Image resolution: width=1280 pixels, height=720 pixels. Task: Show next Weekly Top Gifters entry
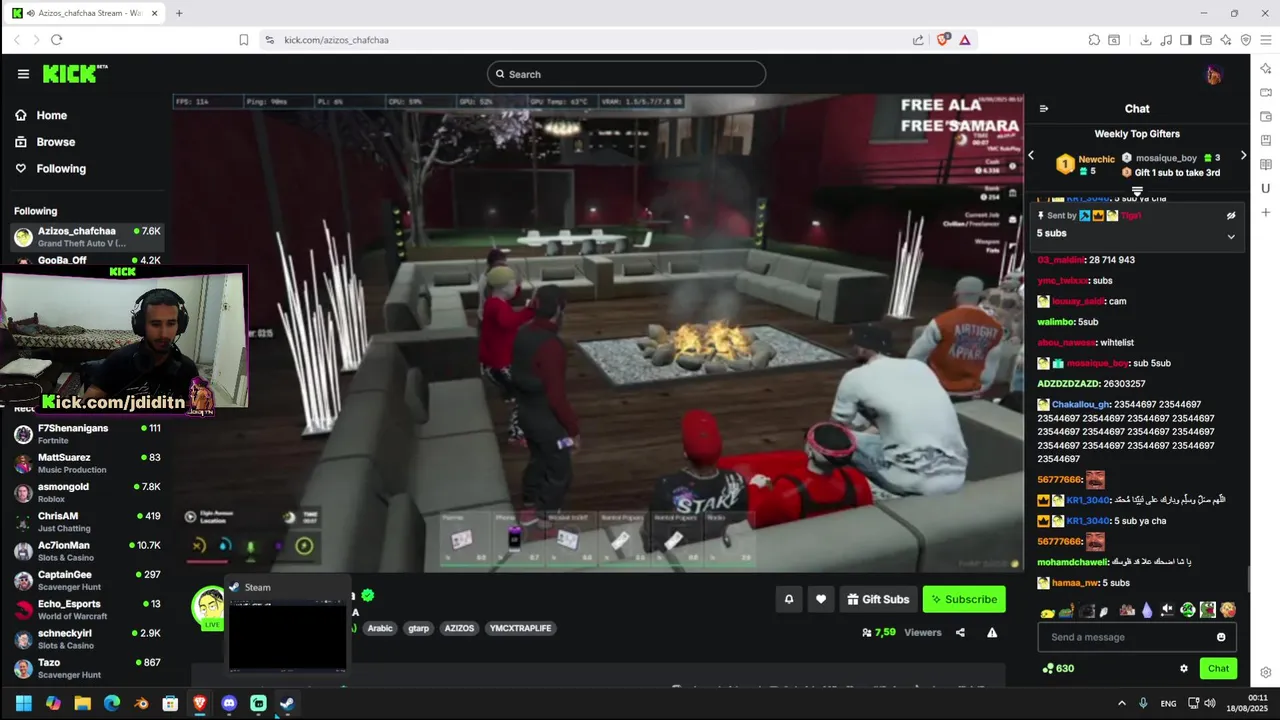1243,155
